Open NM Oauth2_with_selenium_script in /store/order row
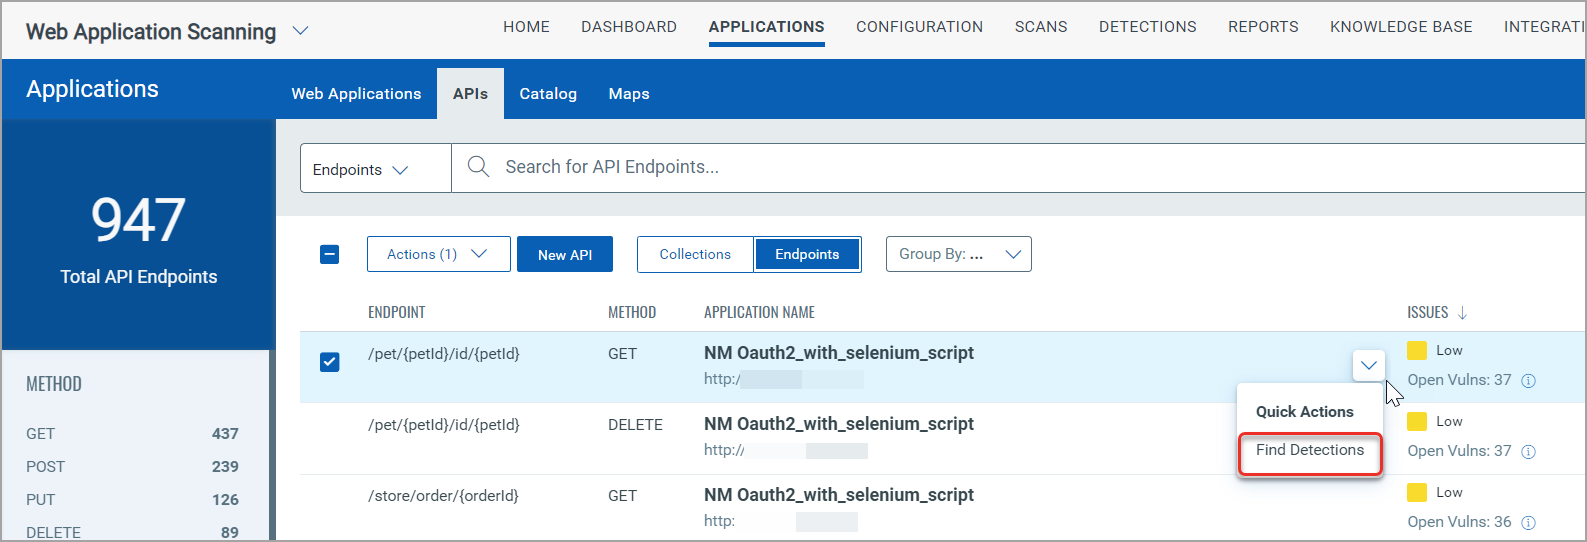Viewport: 1587px width, 542px height. [839, 495]
